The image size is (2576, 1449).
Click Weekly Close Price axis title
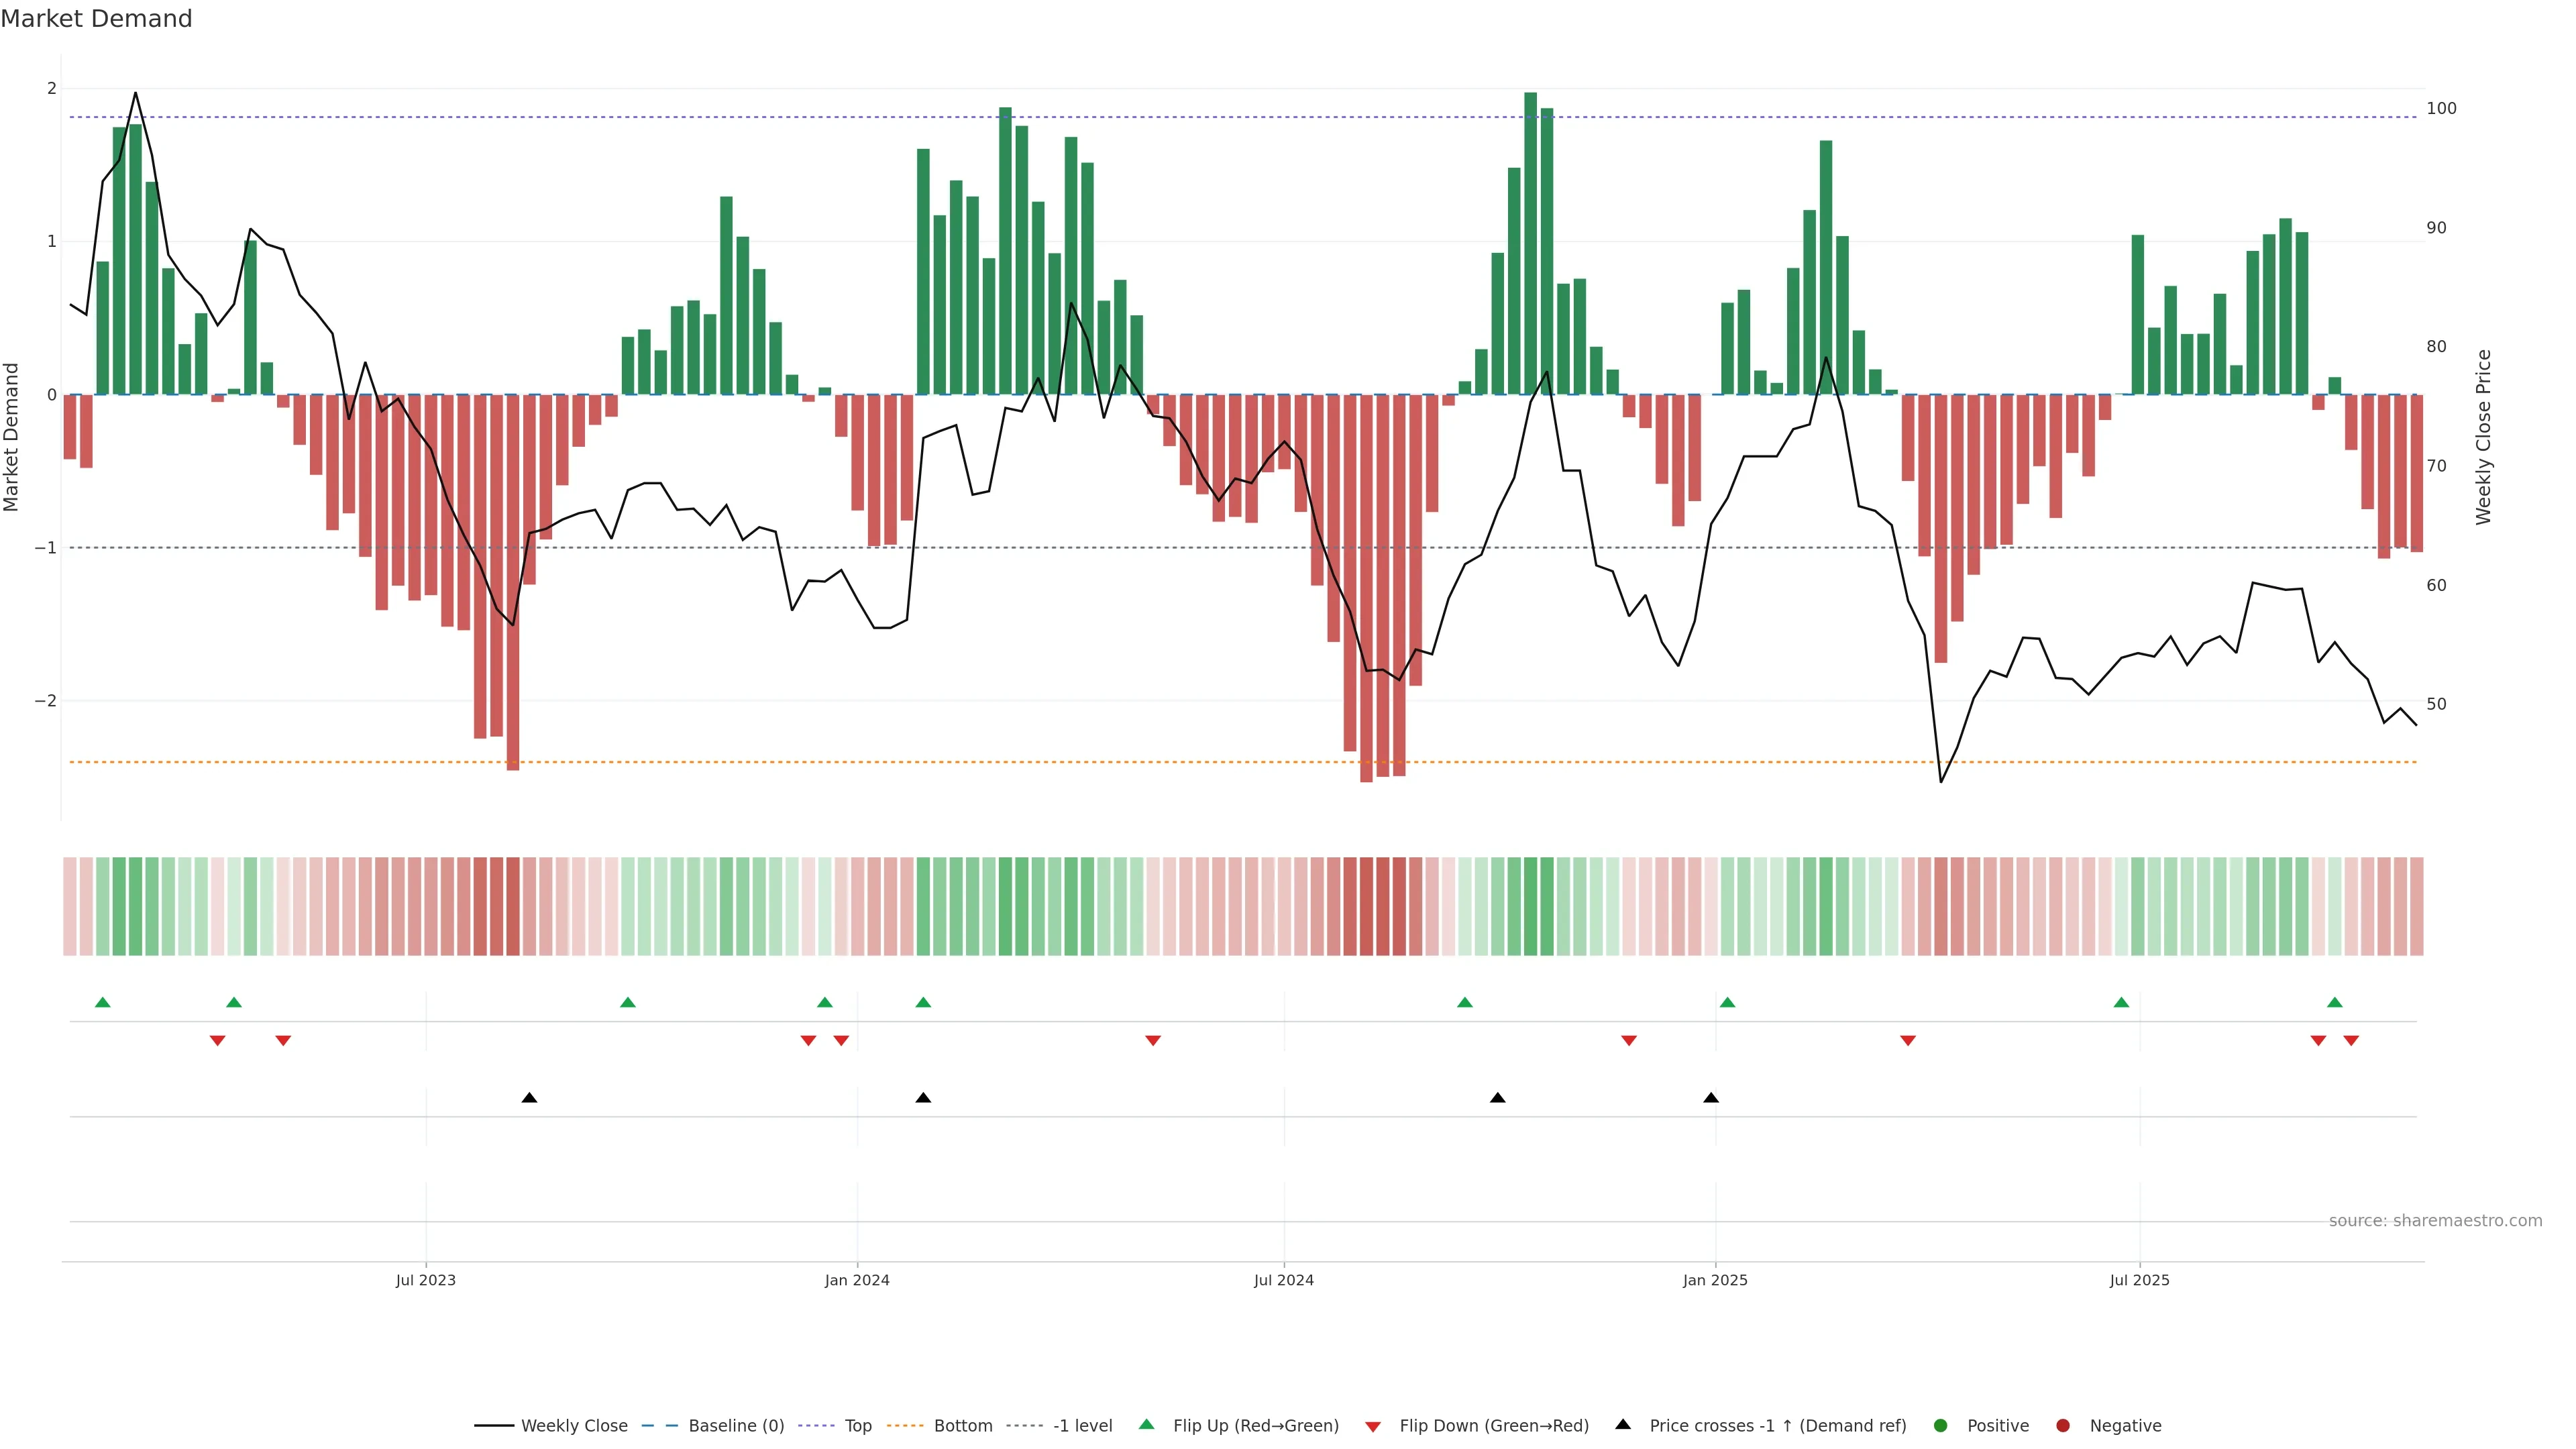pos(2484,437)
